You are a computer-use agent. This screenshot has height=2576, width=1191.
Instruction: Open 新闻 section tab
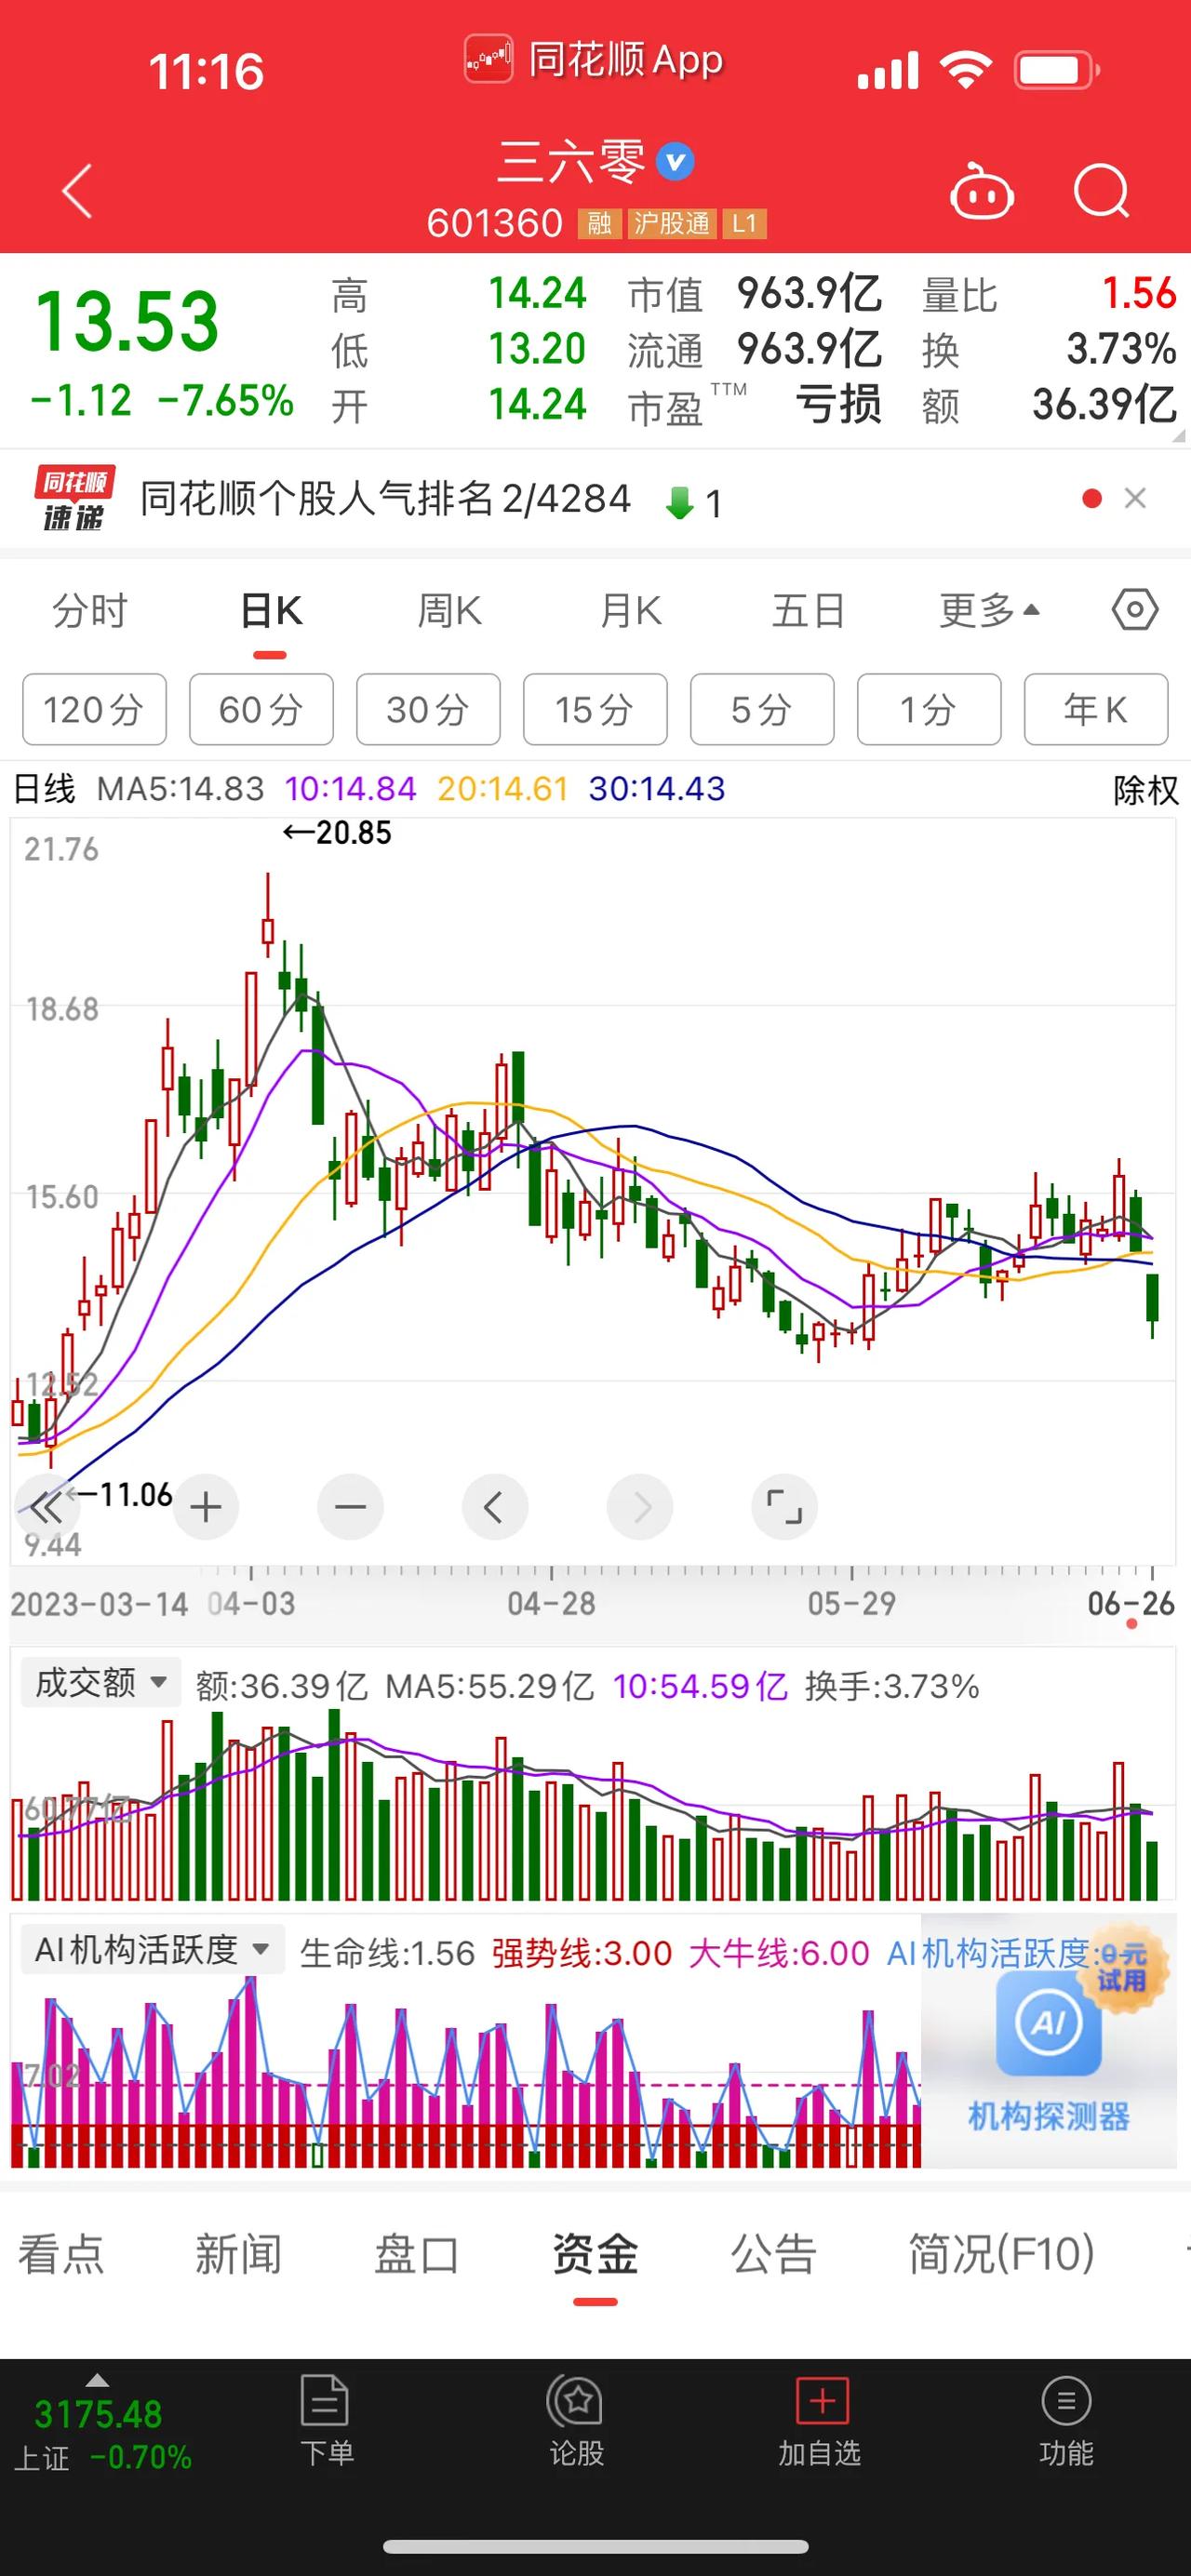(238, 2255)
